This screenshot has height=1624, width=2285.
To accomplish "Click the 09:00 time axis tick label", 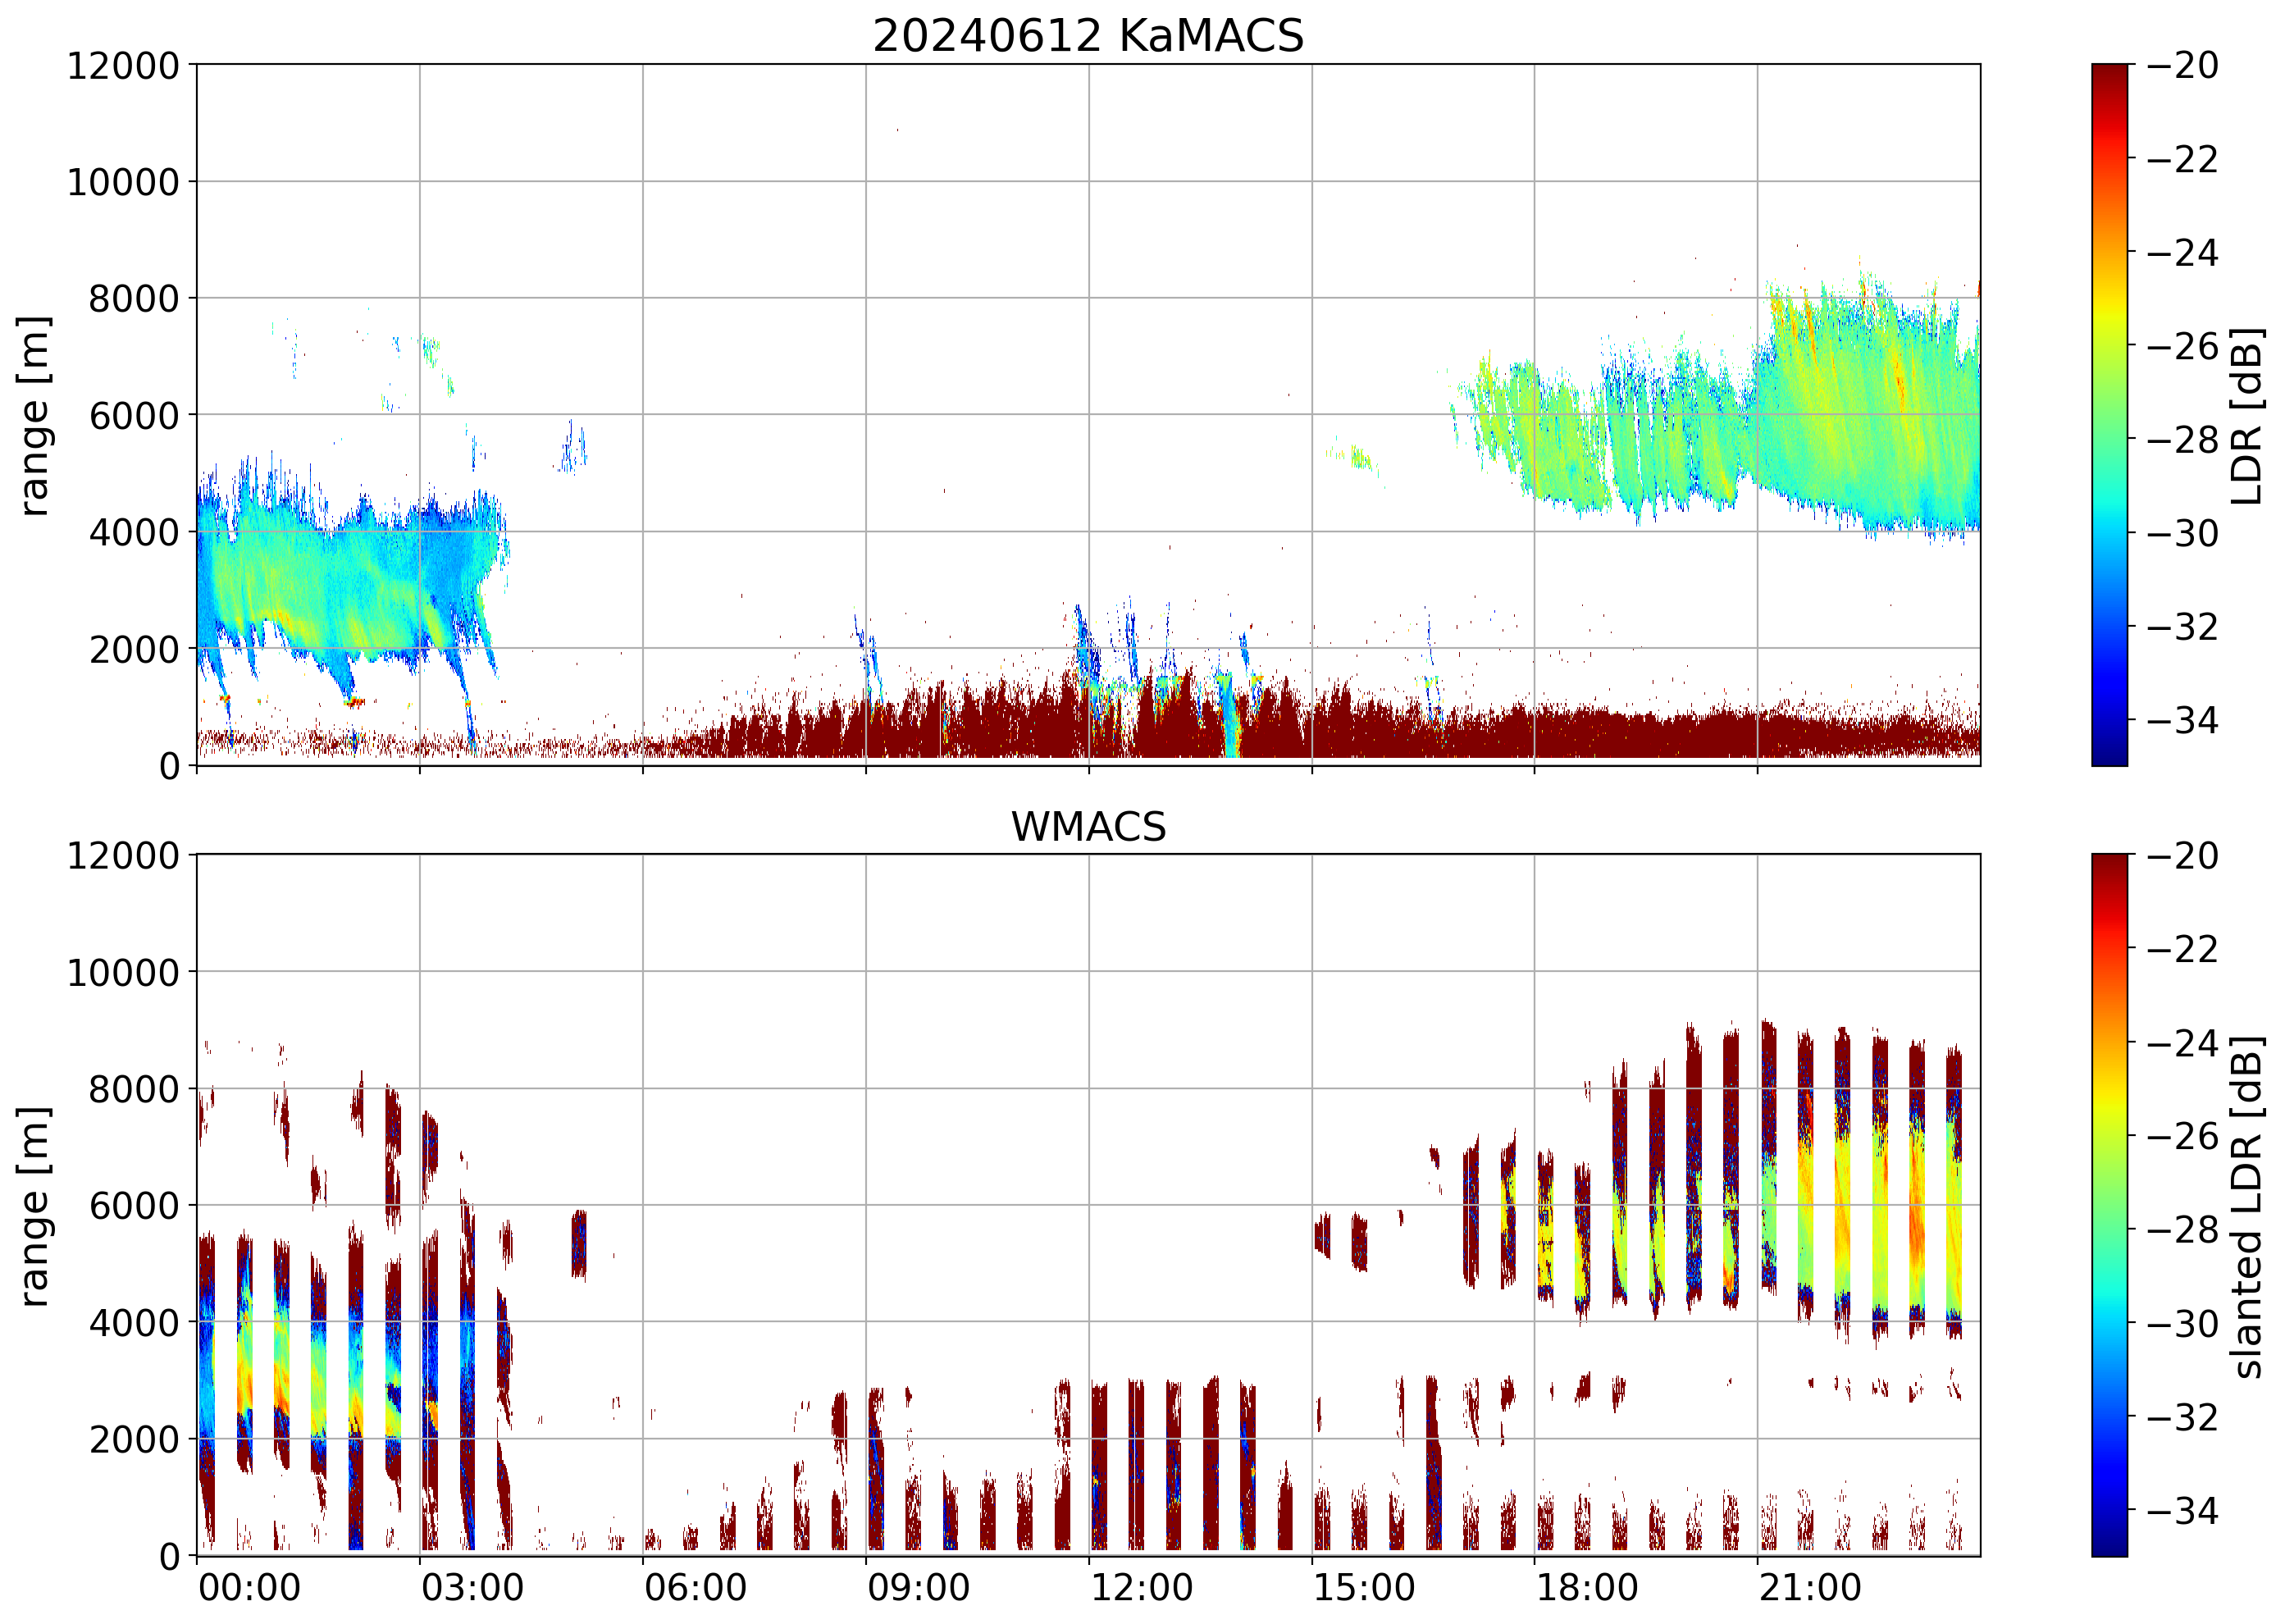I will point(918,1588).
